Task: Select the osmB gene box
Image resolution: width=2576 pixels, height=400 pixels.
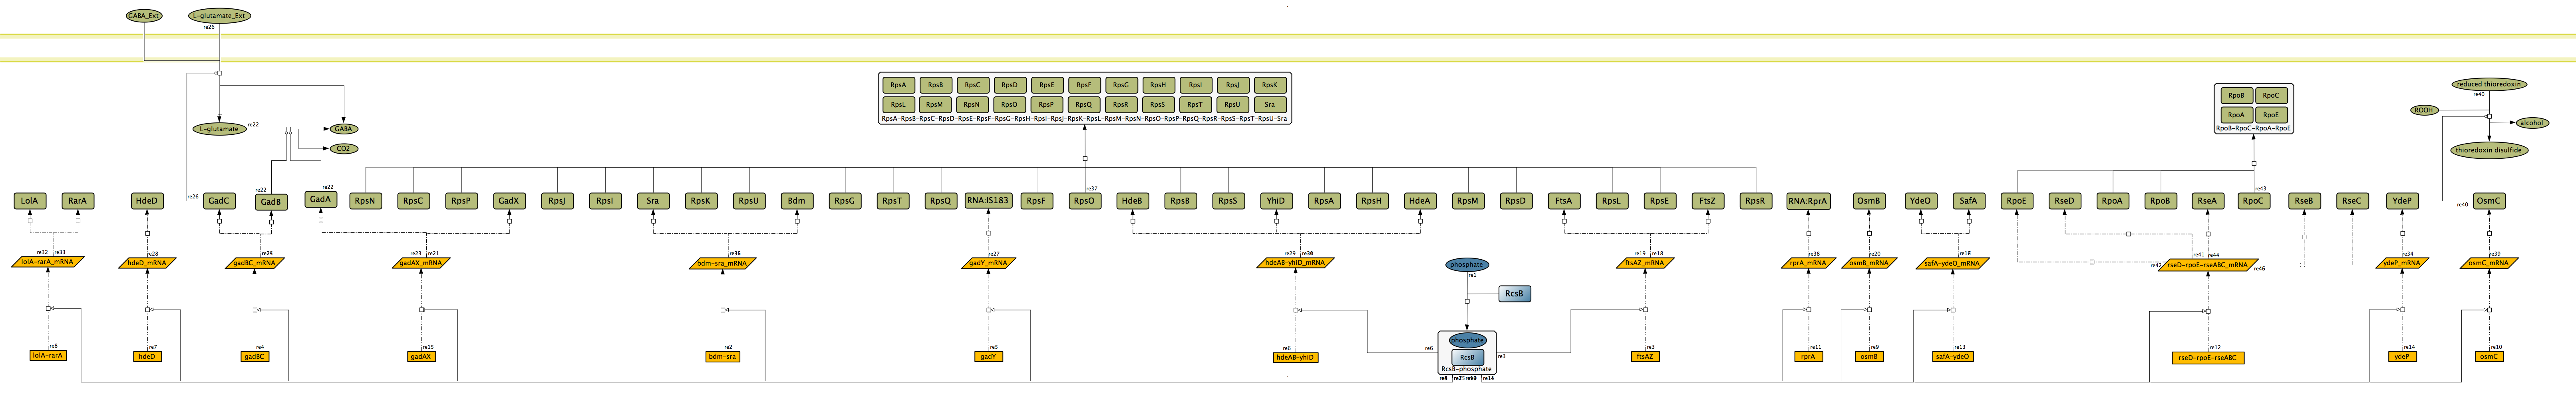Action: [x=1868, y=356]
